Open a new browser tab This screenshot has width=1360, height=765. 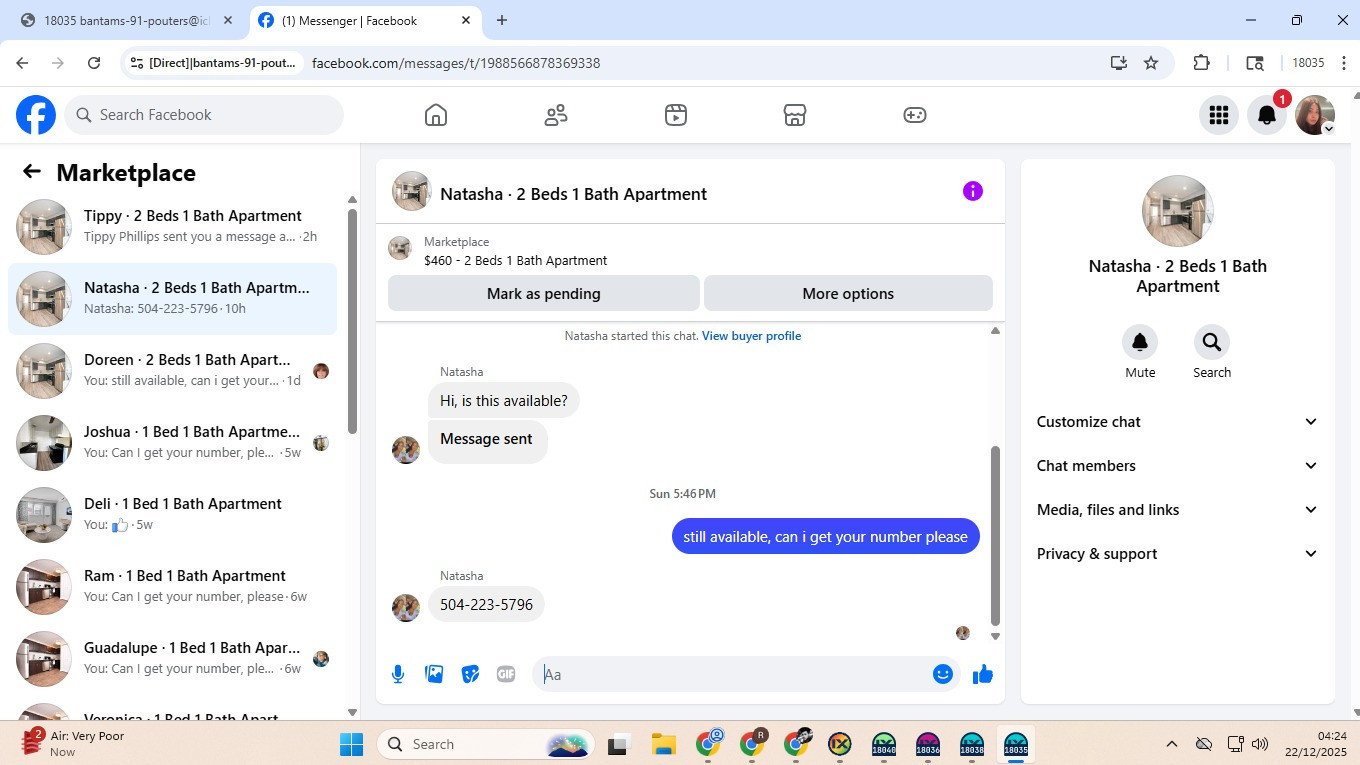click(502, 20)
